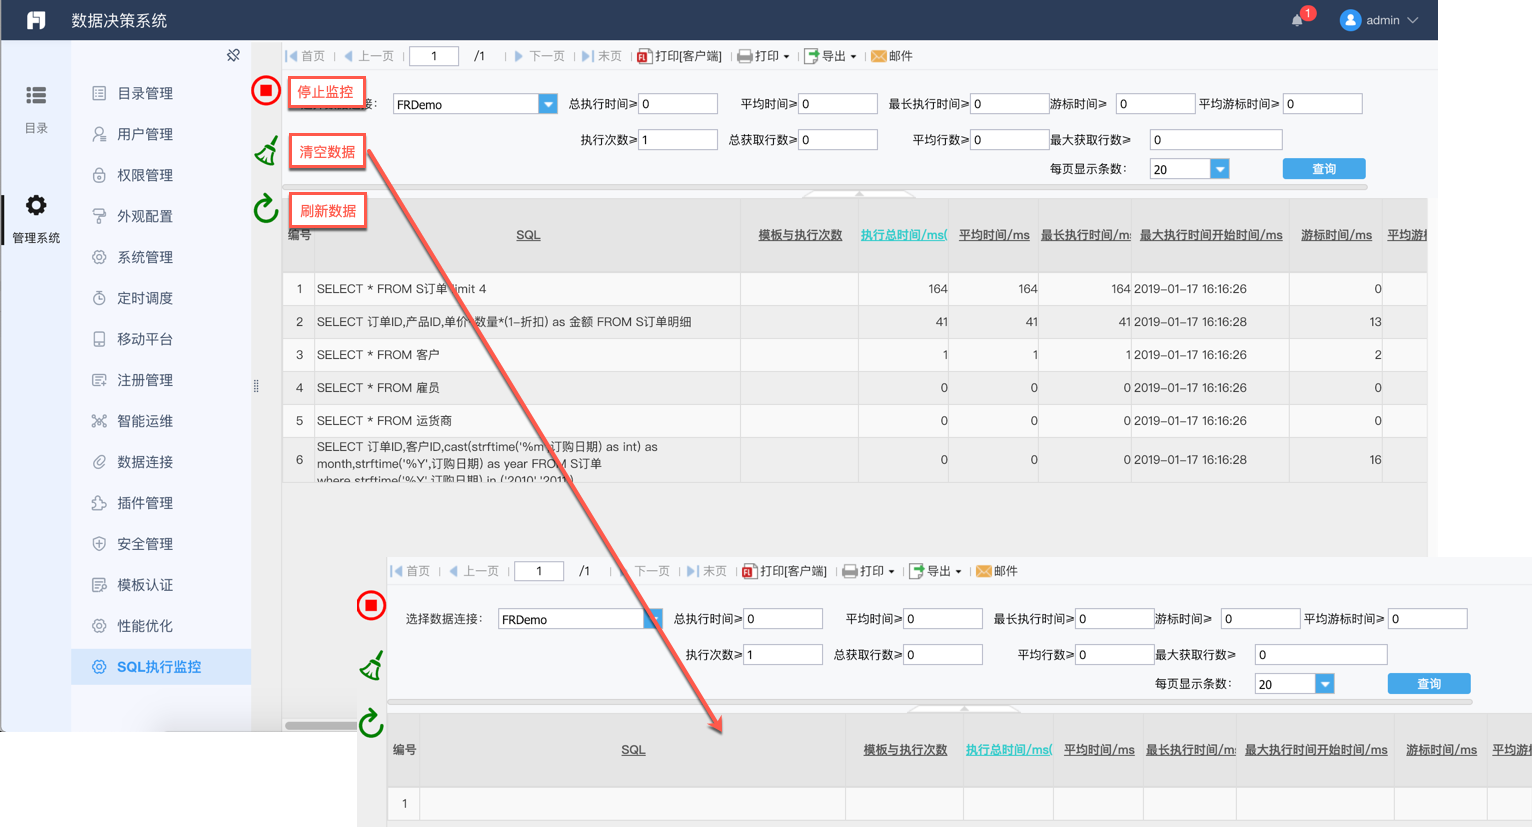Click the 查询 button in upper panel
Image resolution: width=1532 pixels, height=827 pixels.
pyautogui.click(x=1324, y=169)
